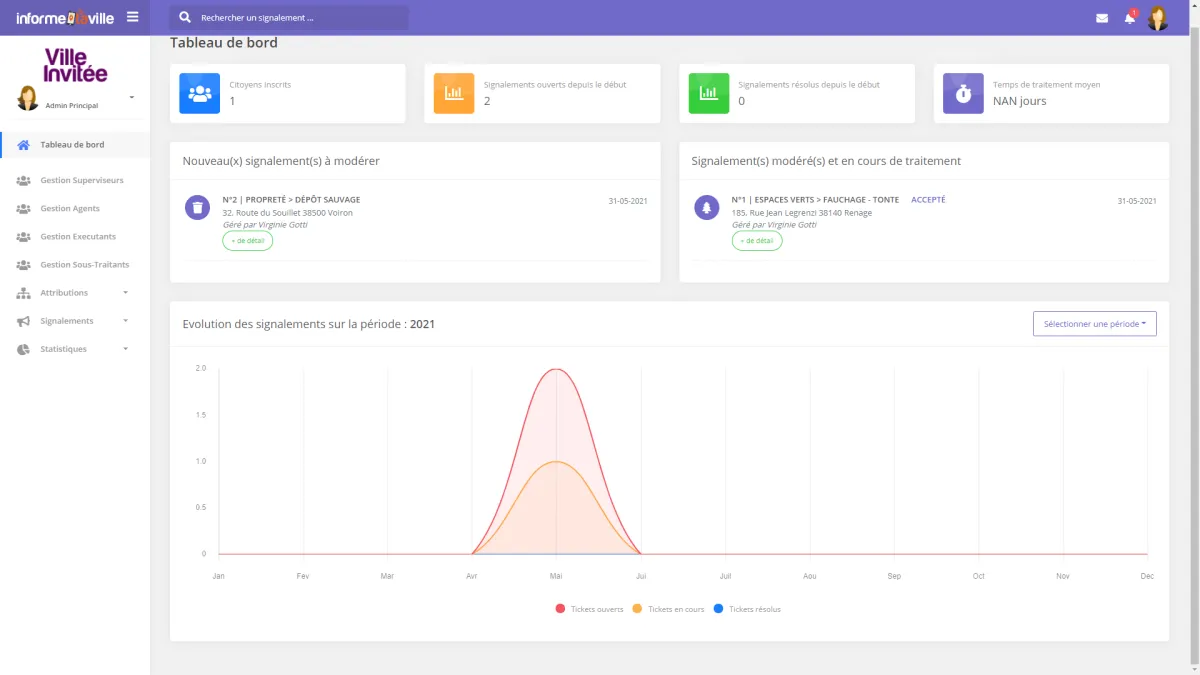Viewport: 1200px width, 675px height.
Task: Expand the Signalements submenu arrow
Action: [126, 321]
